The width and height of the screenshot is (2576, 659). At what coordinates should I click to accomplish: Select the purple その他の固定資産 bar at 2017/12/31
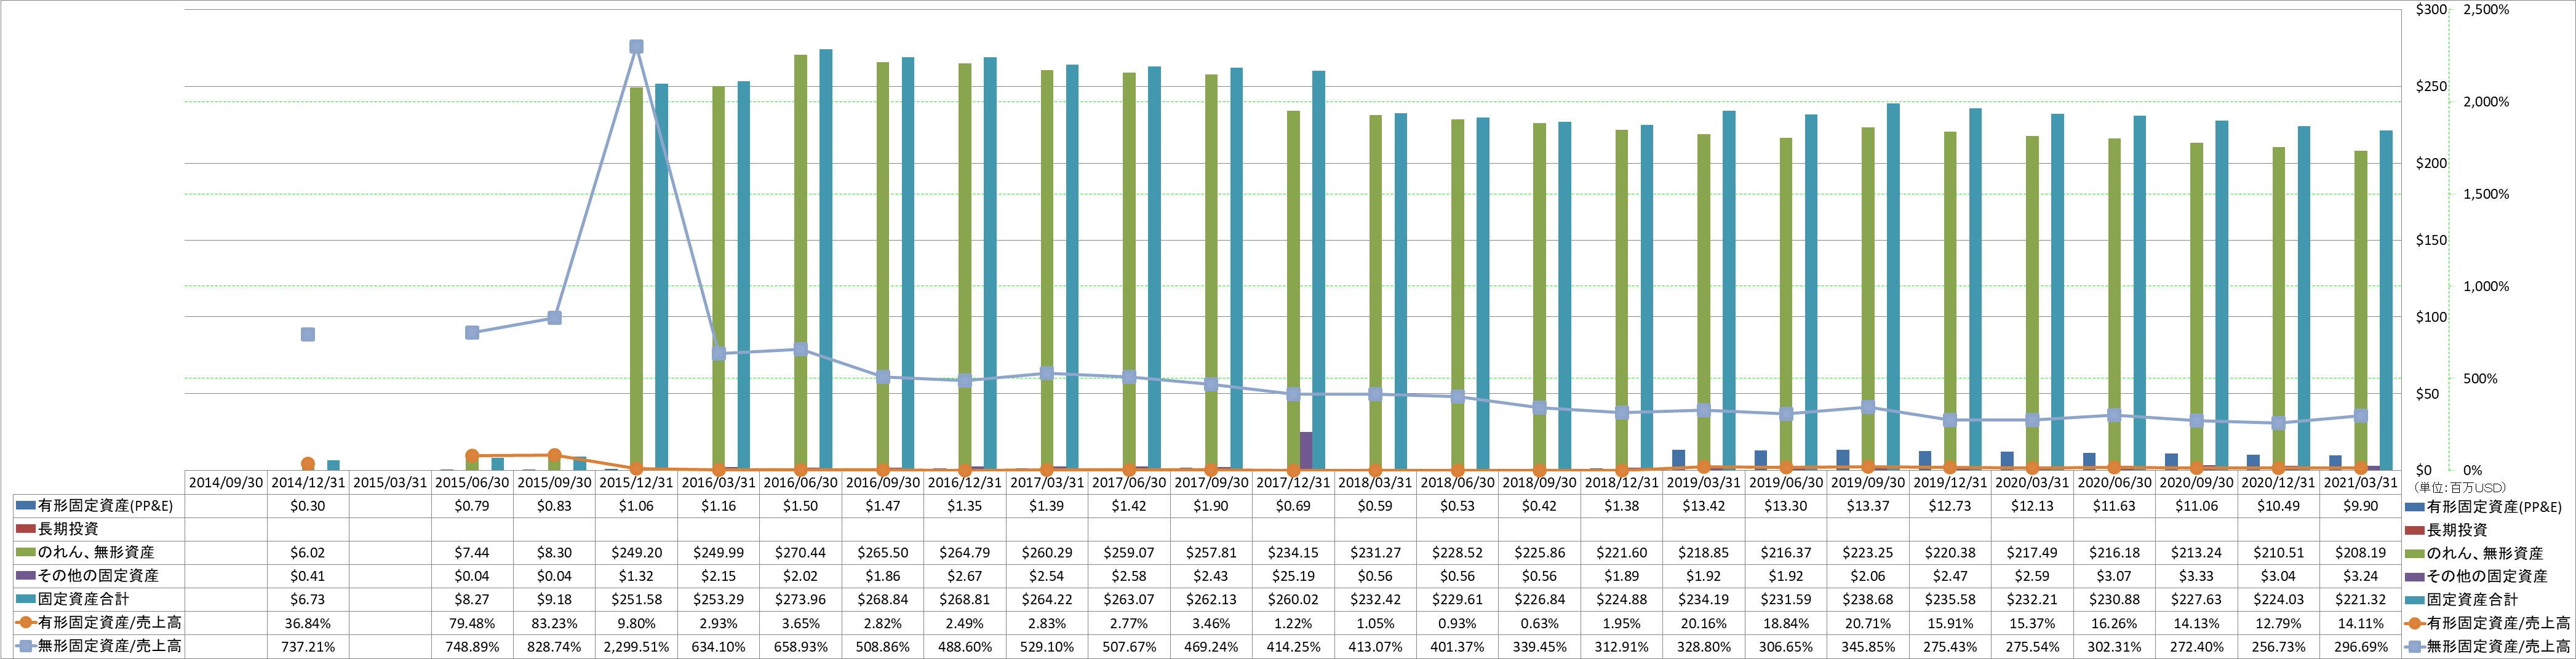click(1306, 451)
